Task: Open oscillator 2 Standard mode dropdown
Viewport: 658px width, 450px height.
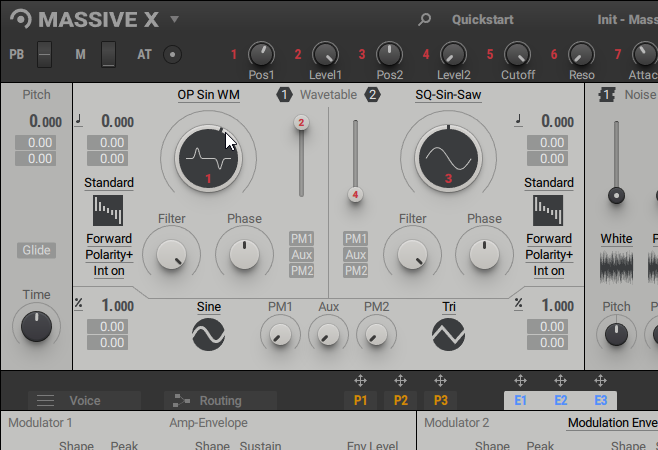Action: click(x=549, y=183)
